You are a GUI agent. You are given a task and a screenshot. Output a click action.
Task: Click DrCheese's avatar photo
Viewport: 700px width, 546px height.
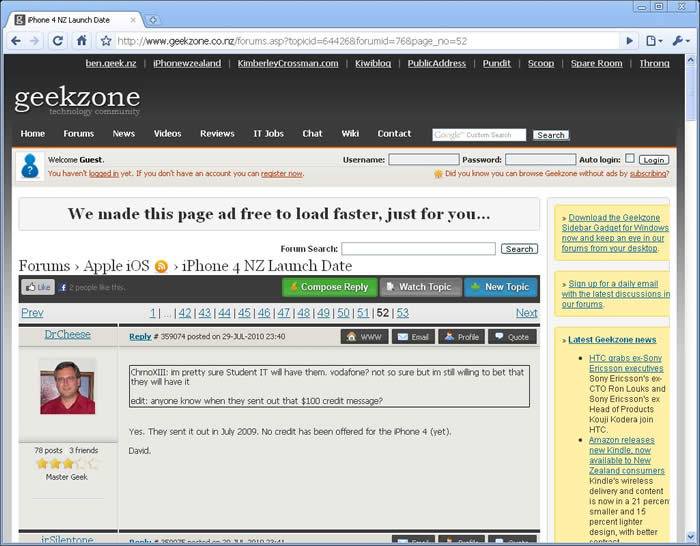tap(67, 387)
